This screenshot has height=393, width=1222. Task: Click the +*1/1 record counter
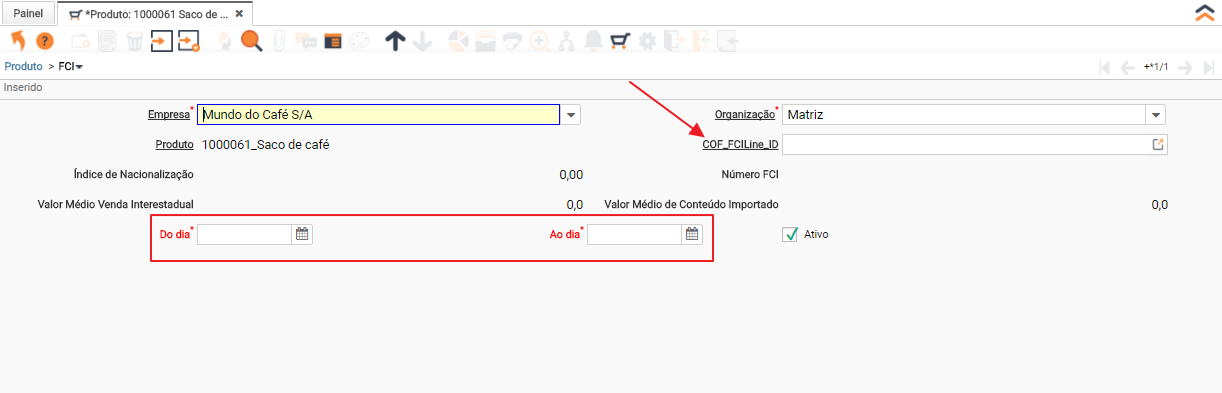pos(1156,67)
